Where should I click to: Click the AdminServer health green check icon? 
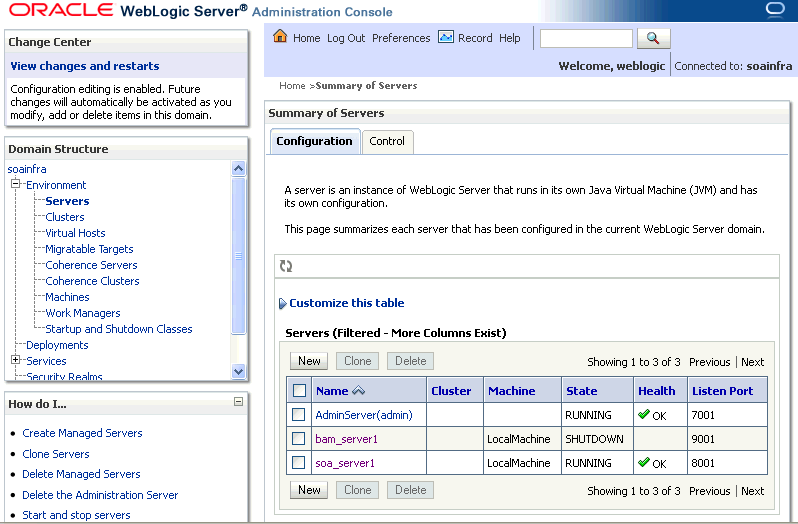tap(644, 414)
